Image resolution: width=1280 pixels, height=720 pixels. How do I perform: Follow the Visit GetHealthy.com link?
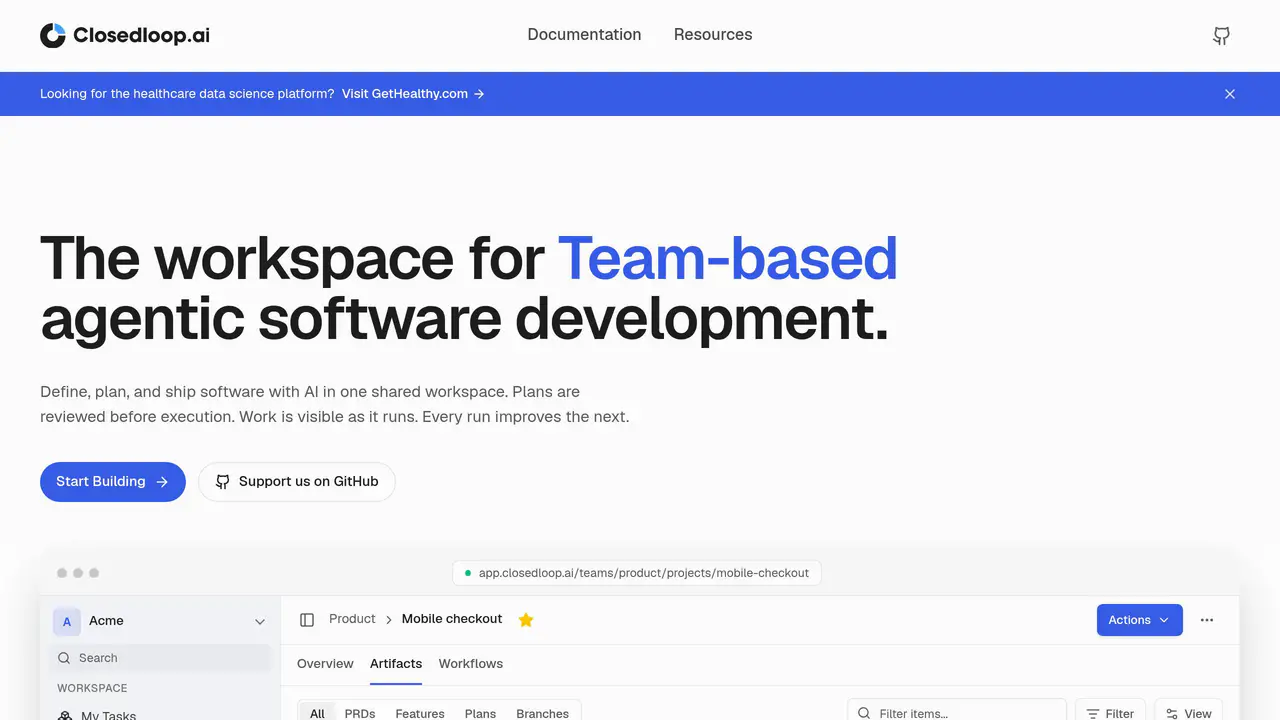click(x=413, y=94)
